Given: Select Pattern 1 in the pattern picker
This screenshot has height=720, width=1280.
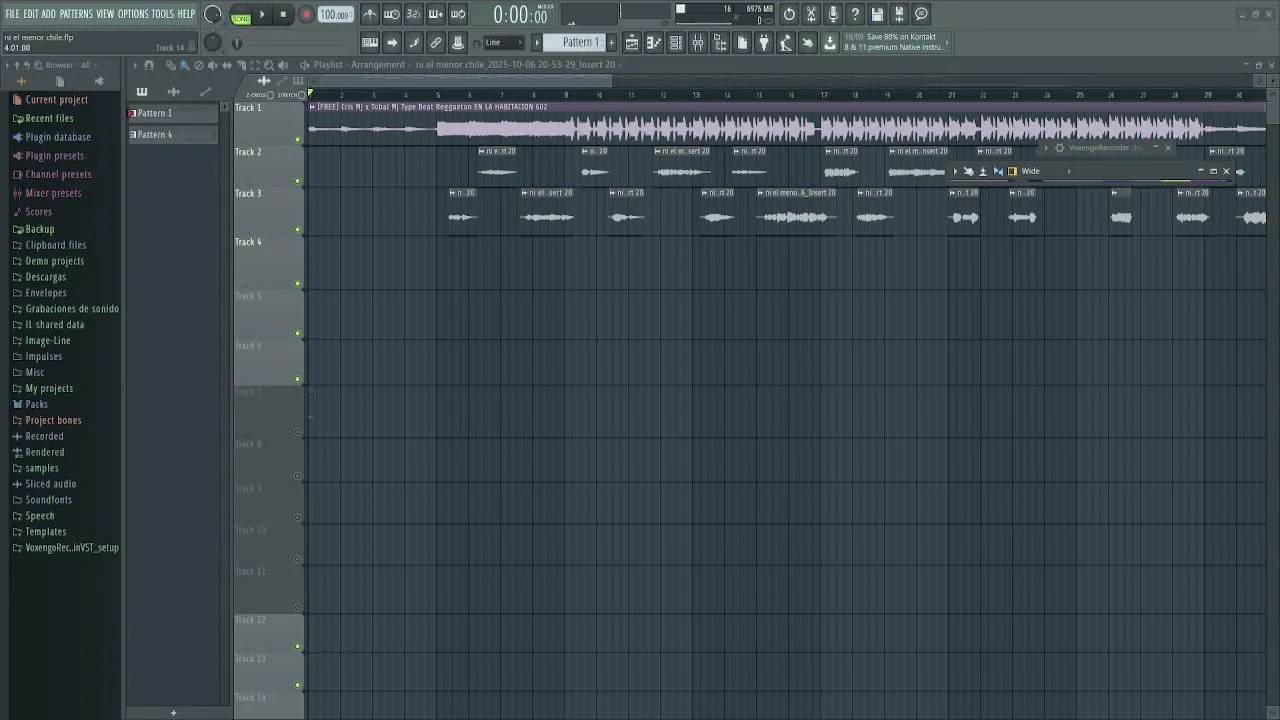Looking at the screenshot, I should pos(173,113).
